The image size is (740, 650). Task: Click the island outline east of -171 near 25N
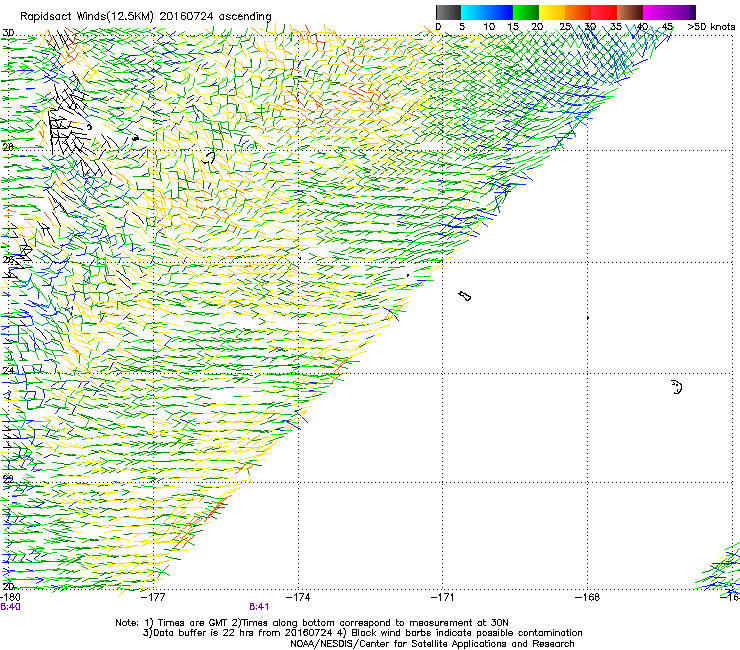pos(465,296)
